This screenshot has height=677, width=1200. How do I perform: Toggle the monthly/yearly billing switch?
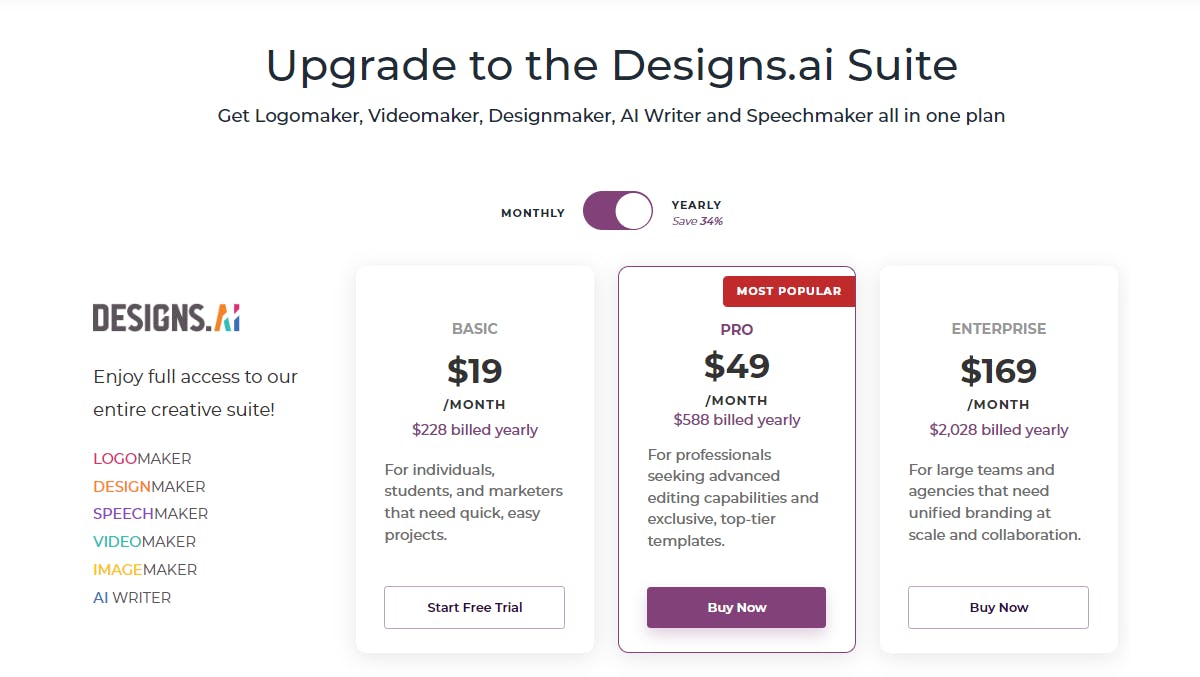[617, 211]
